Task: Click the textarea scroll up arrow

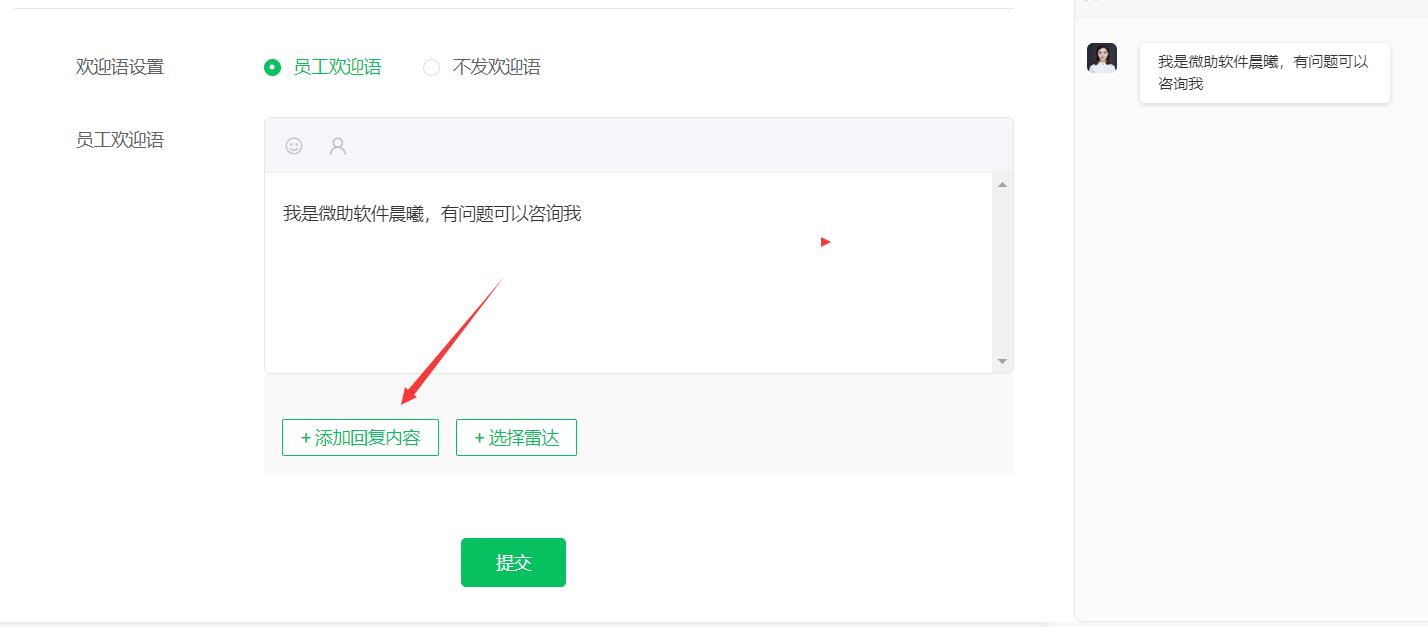Action: tap(1002, 184)
